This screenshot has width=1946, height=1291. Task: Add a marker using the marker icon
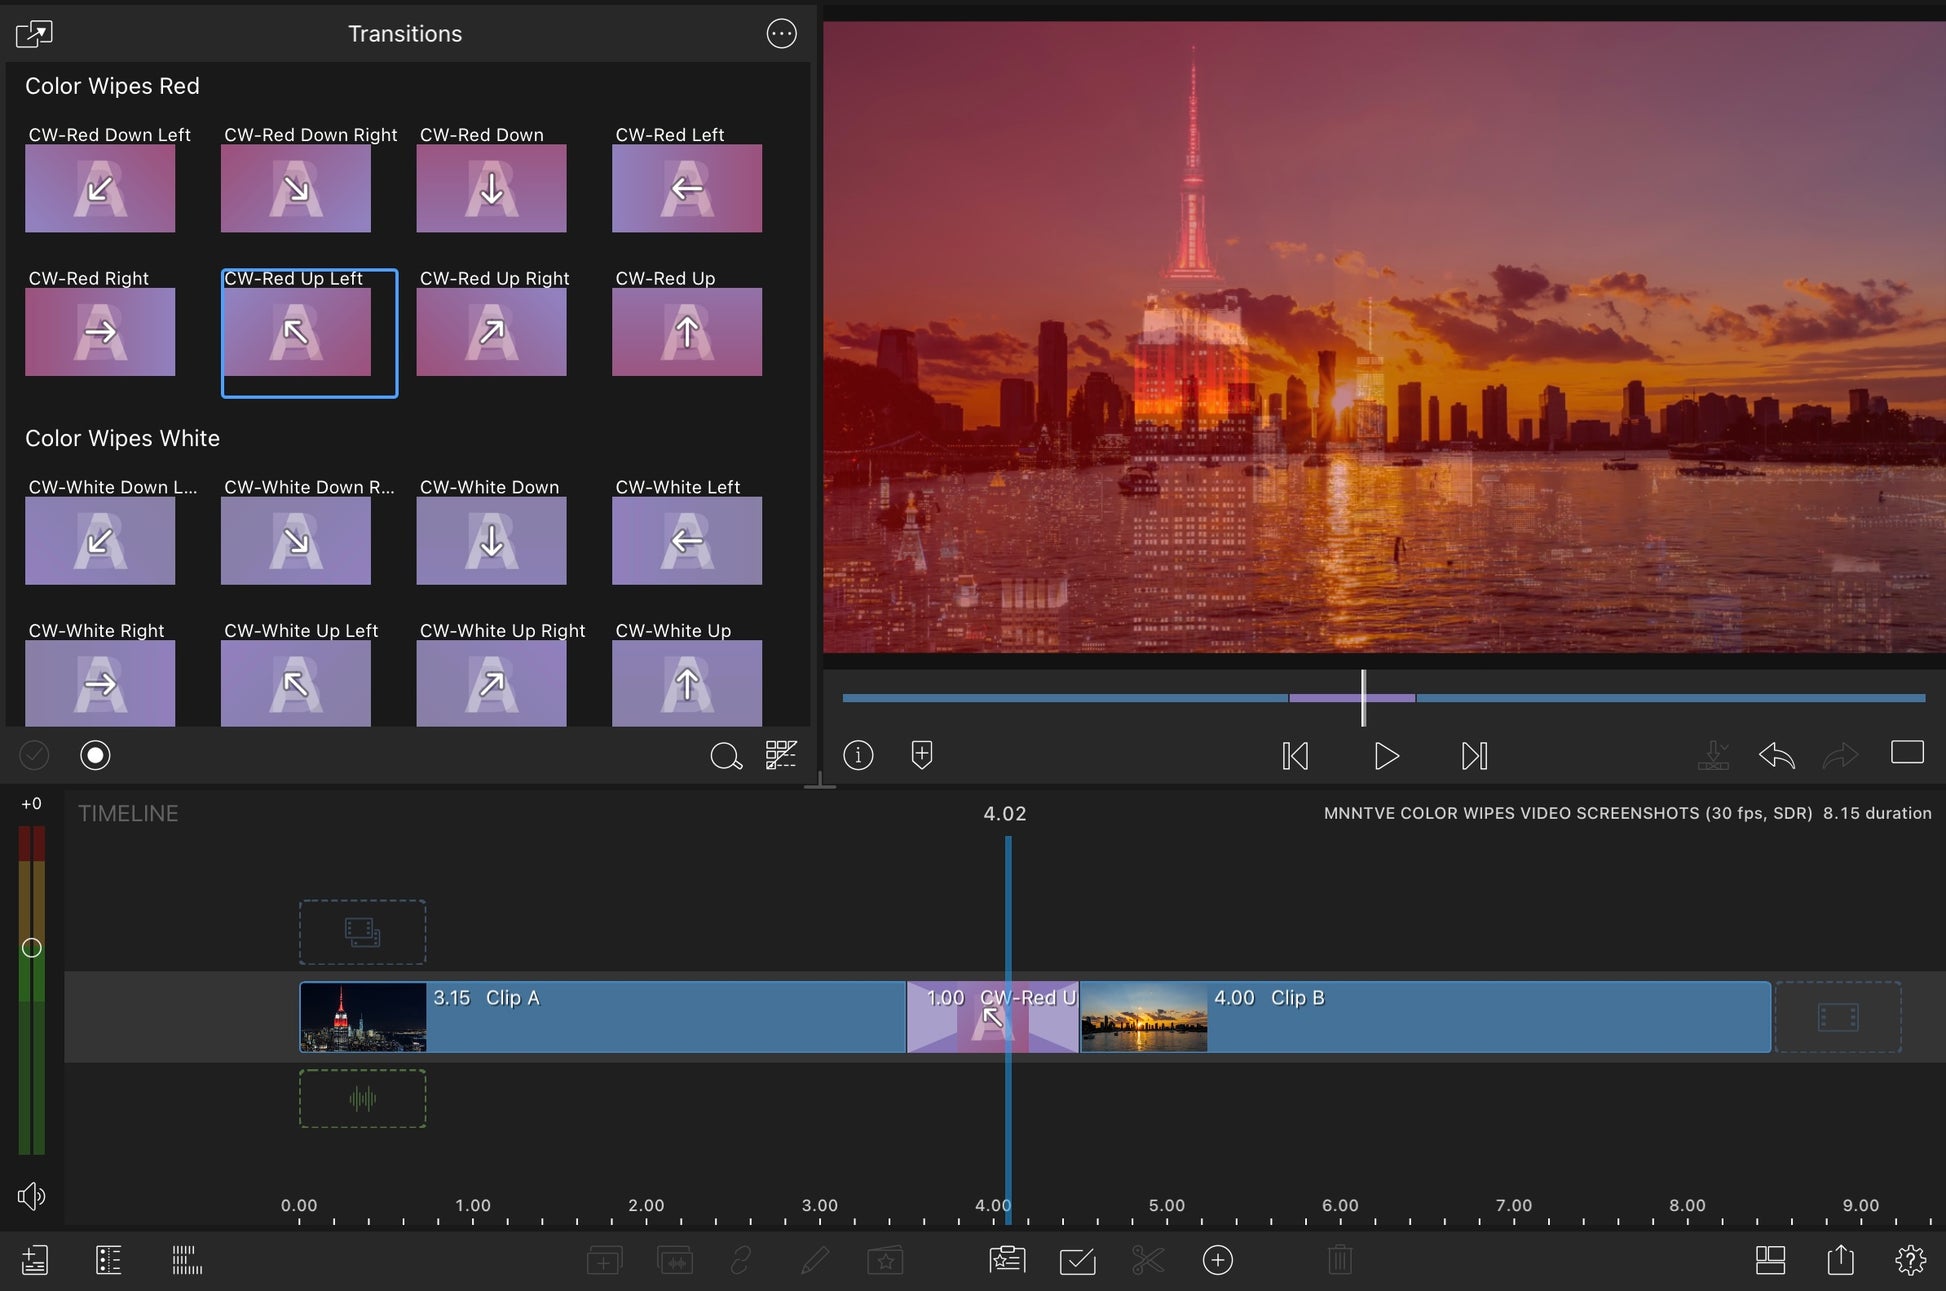pos(922,755)
